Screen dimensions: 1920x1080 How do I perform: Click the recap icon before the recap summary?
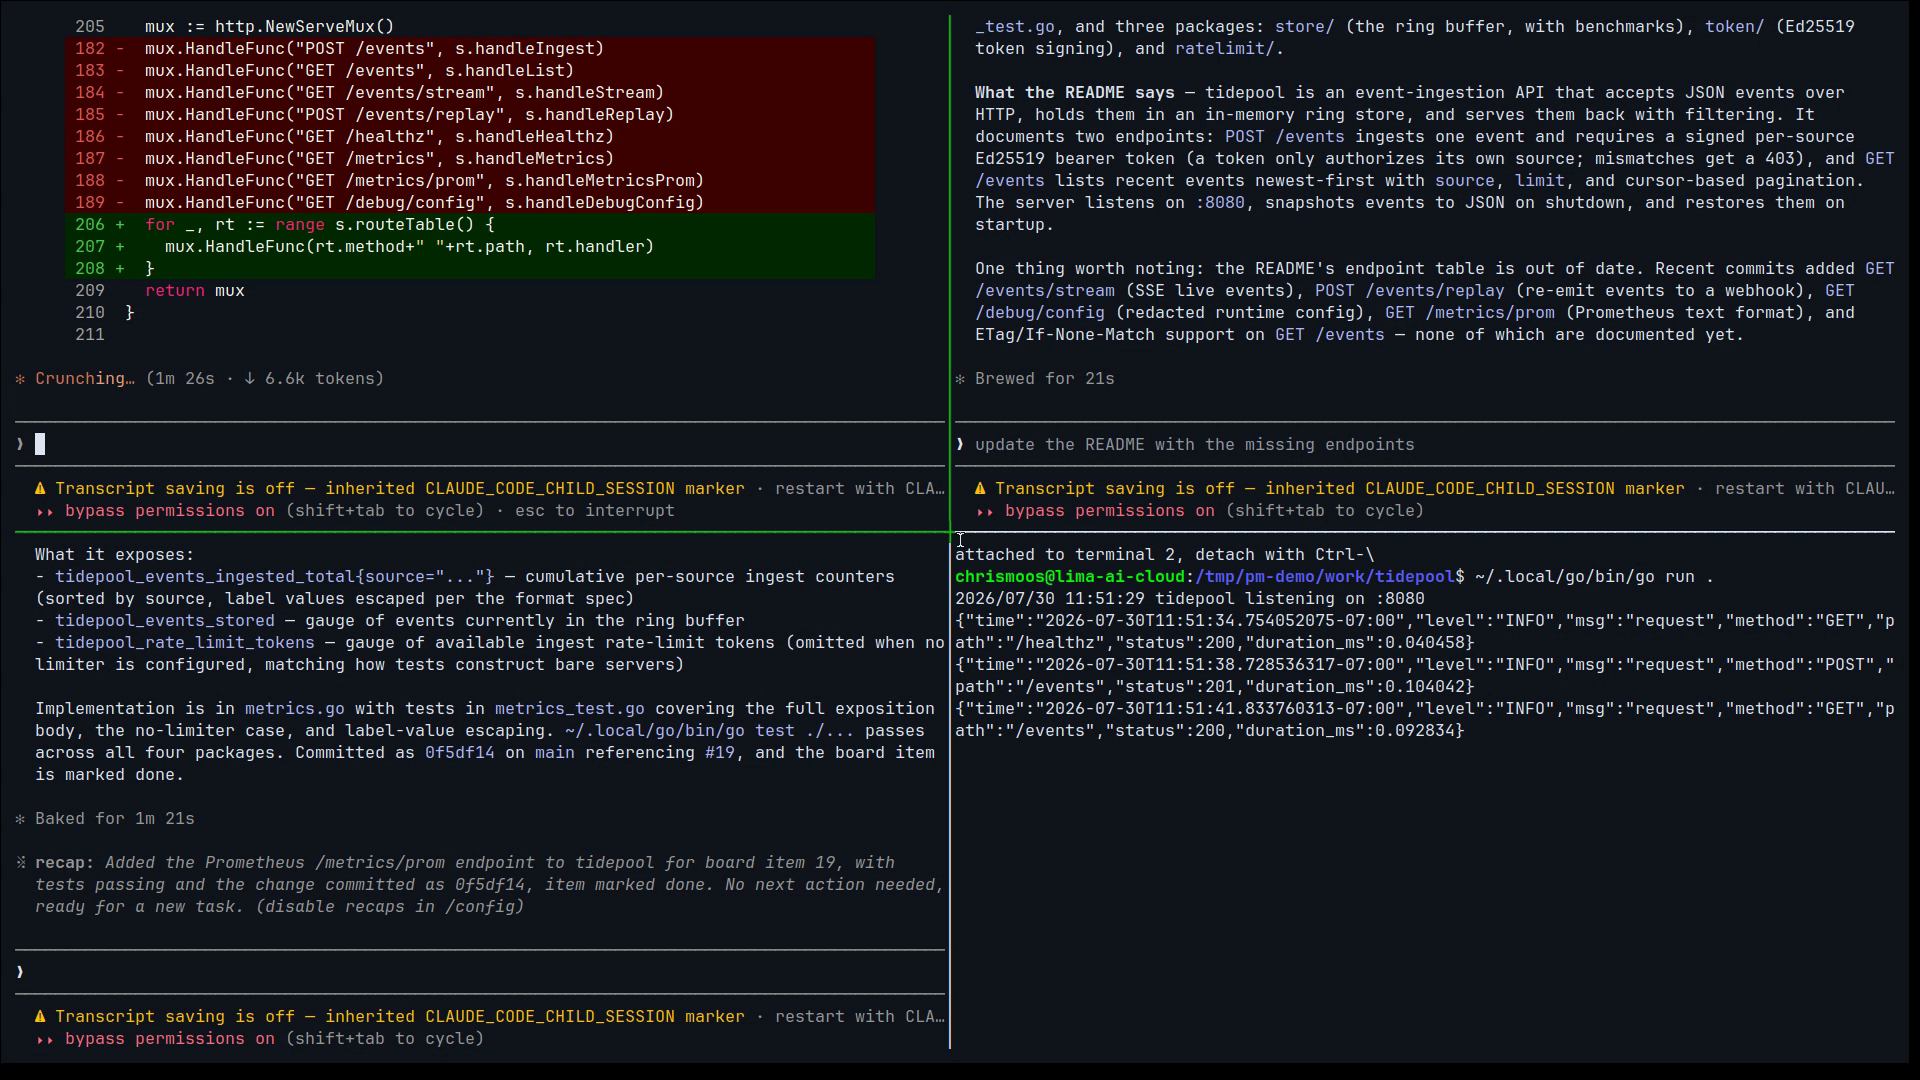click(20, 863)
